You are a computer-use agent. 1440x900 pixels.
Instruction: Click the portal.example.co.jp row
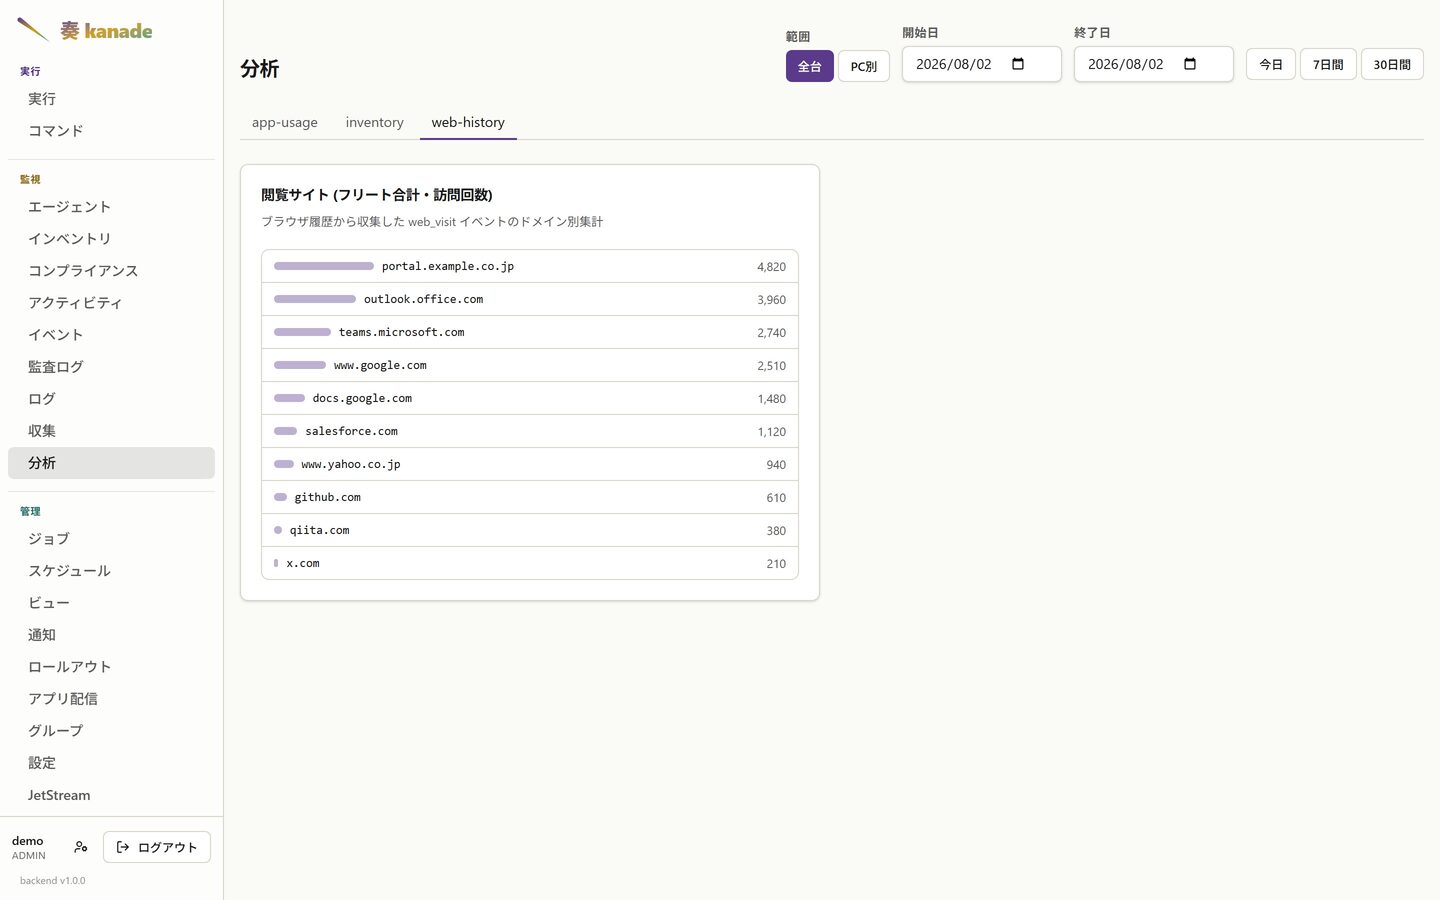(x=530, y=266)
